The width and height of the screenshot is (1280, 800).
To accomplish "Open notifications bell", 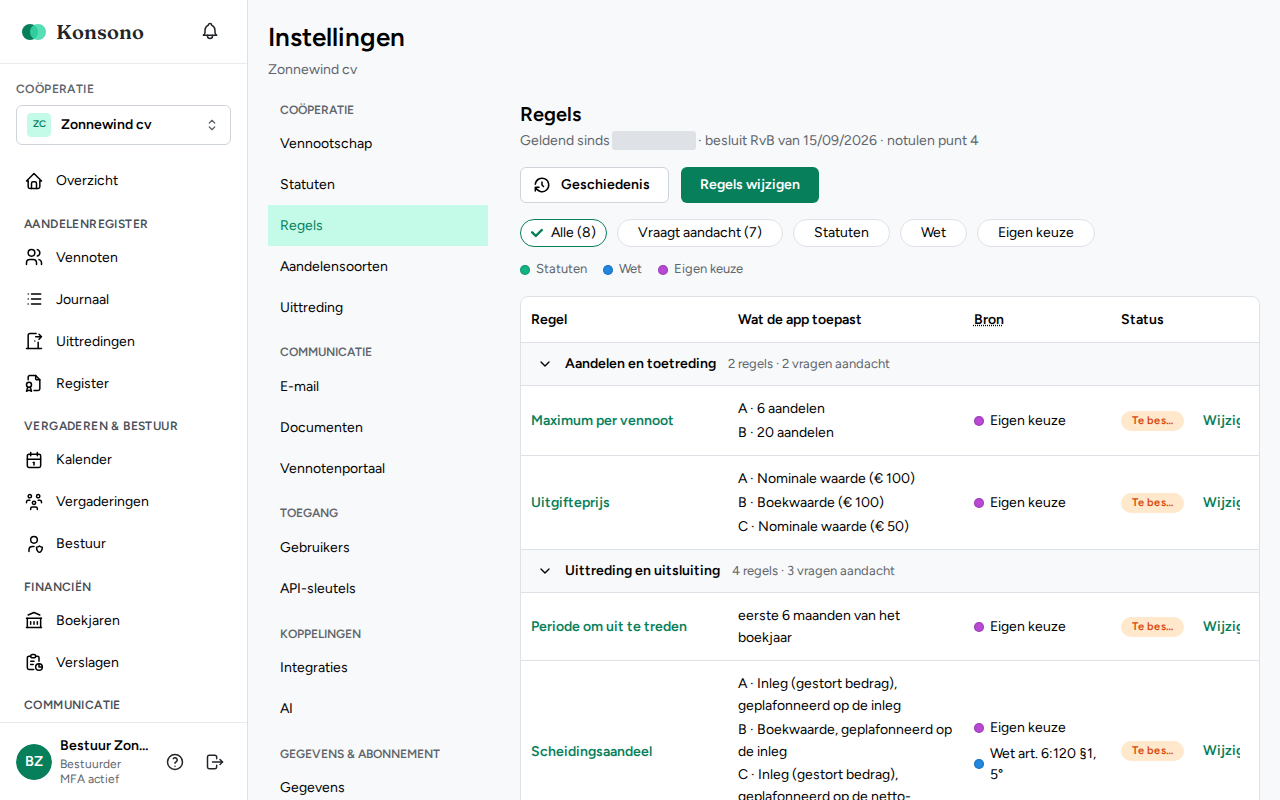I will pos(210,31).
